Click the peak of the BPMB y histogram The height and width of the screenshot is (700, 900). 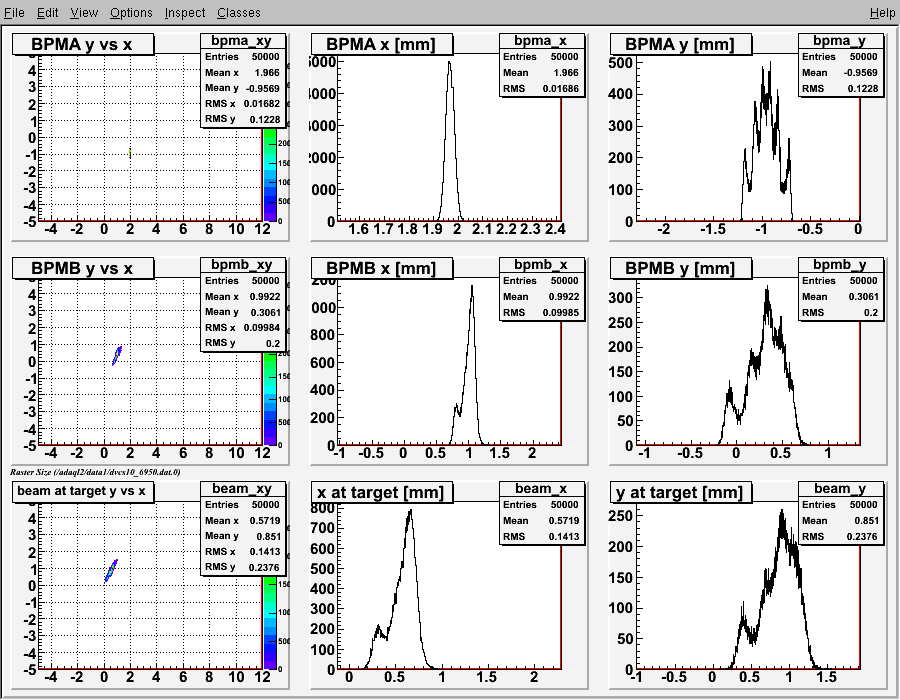pyautogui.click(x=767, y=288)
